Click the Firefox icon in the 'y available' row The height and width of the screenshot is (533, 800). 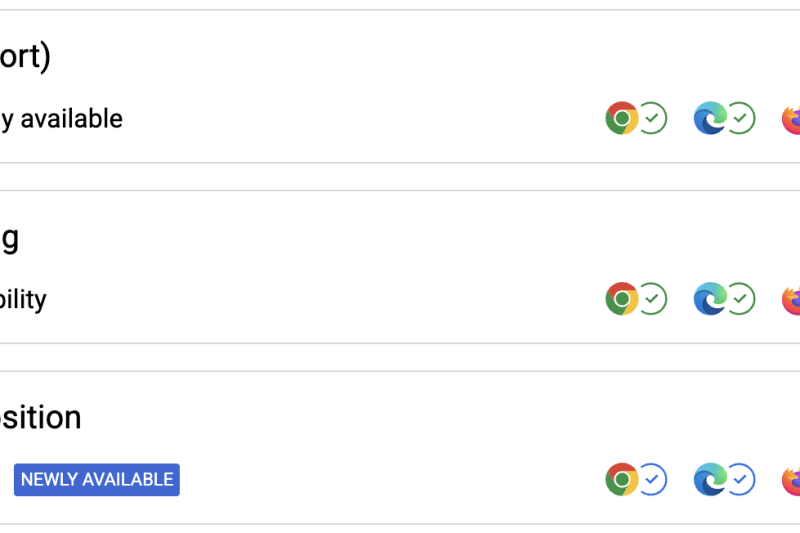(x=791, y=119)
